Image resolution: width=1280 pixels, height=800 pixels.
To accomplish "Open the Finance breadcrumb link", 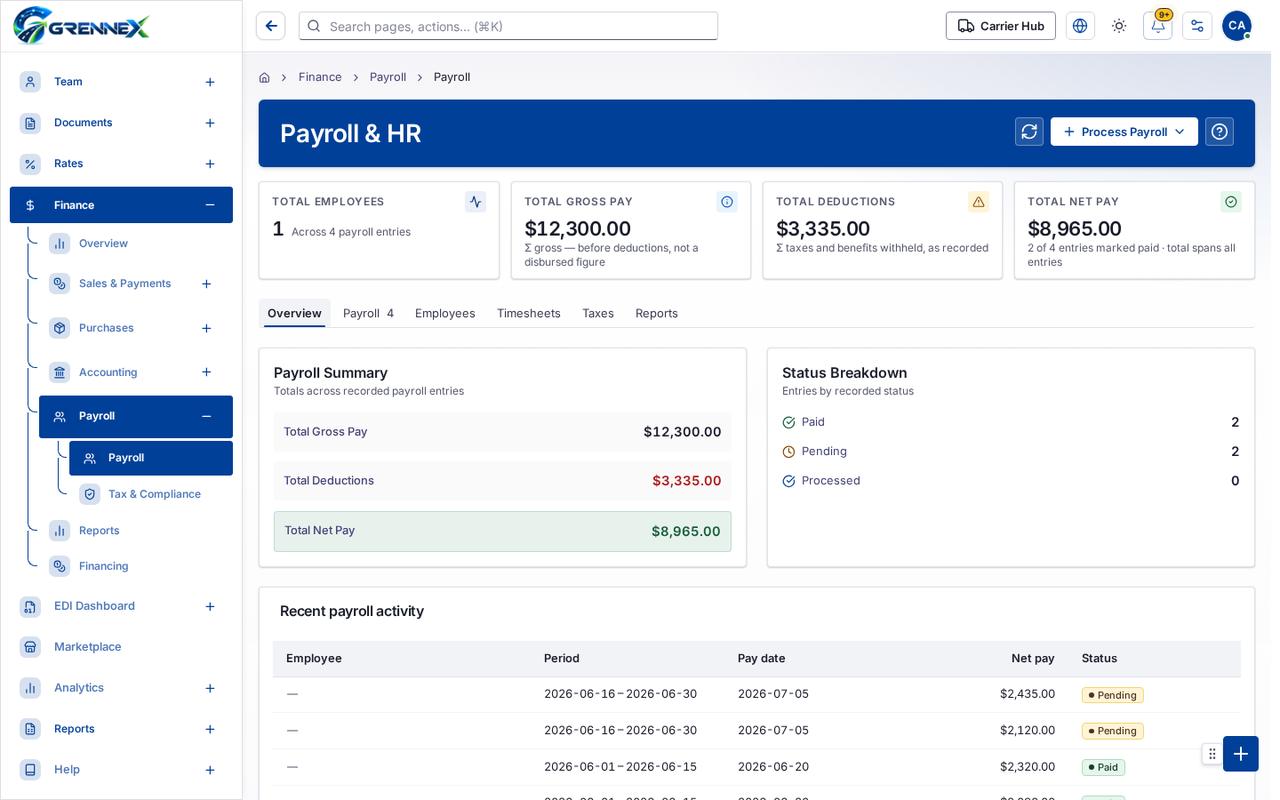I will tap(320, 77).
